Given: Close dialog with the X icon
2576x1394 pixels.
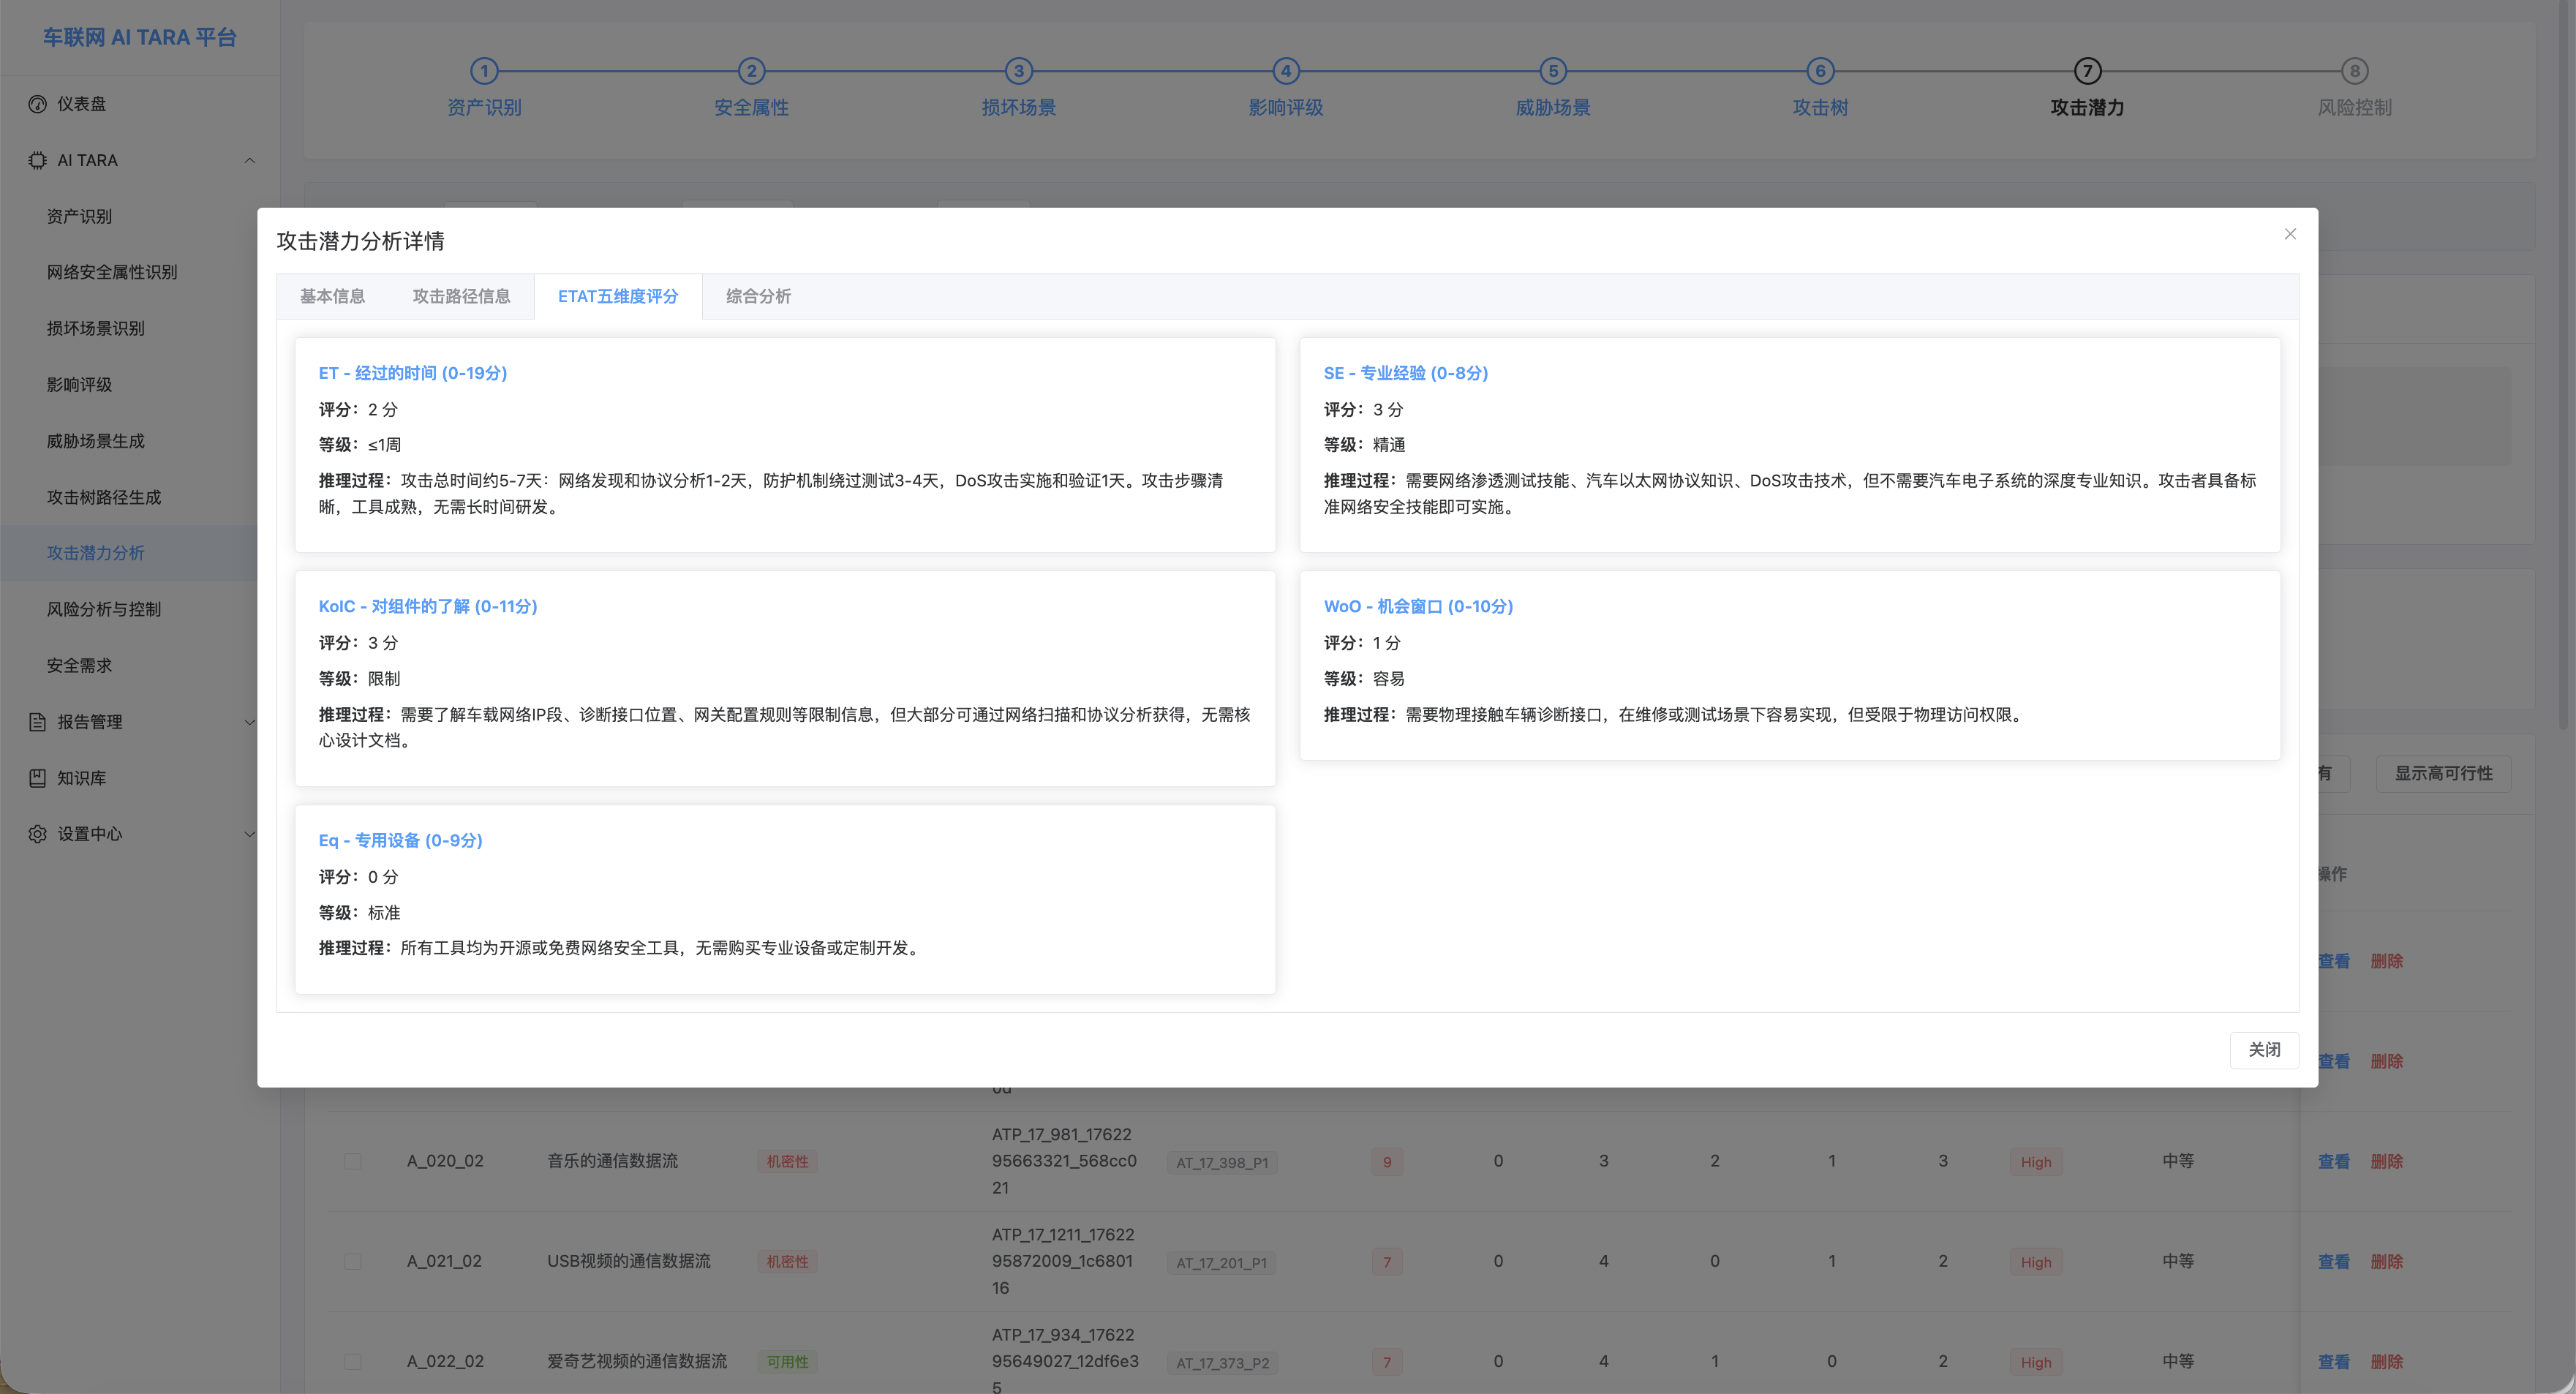Looking at the screenshot, I should 2290,234.
